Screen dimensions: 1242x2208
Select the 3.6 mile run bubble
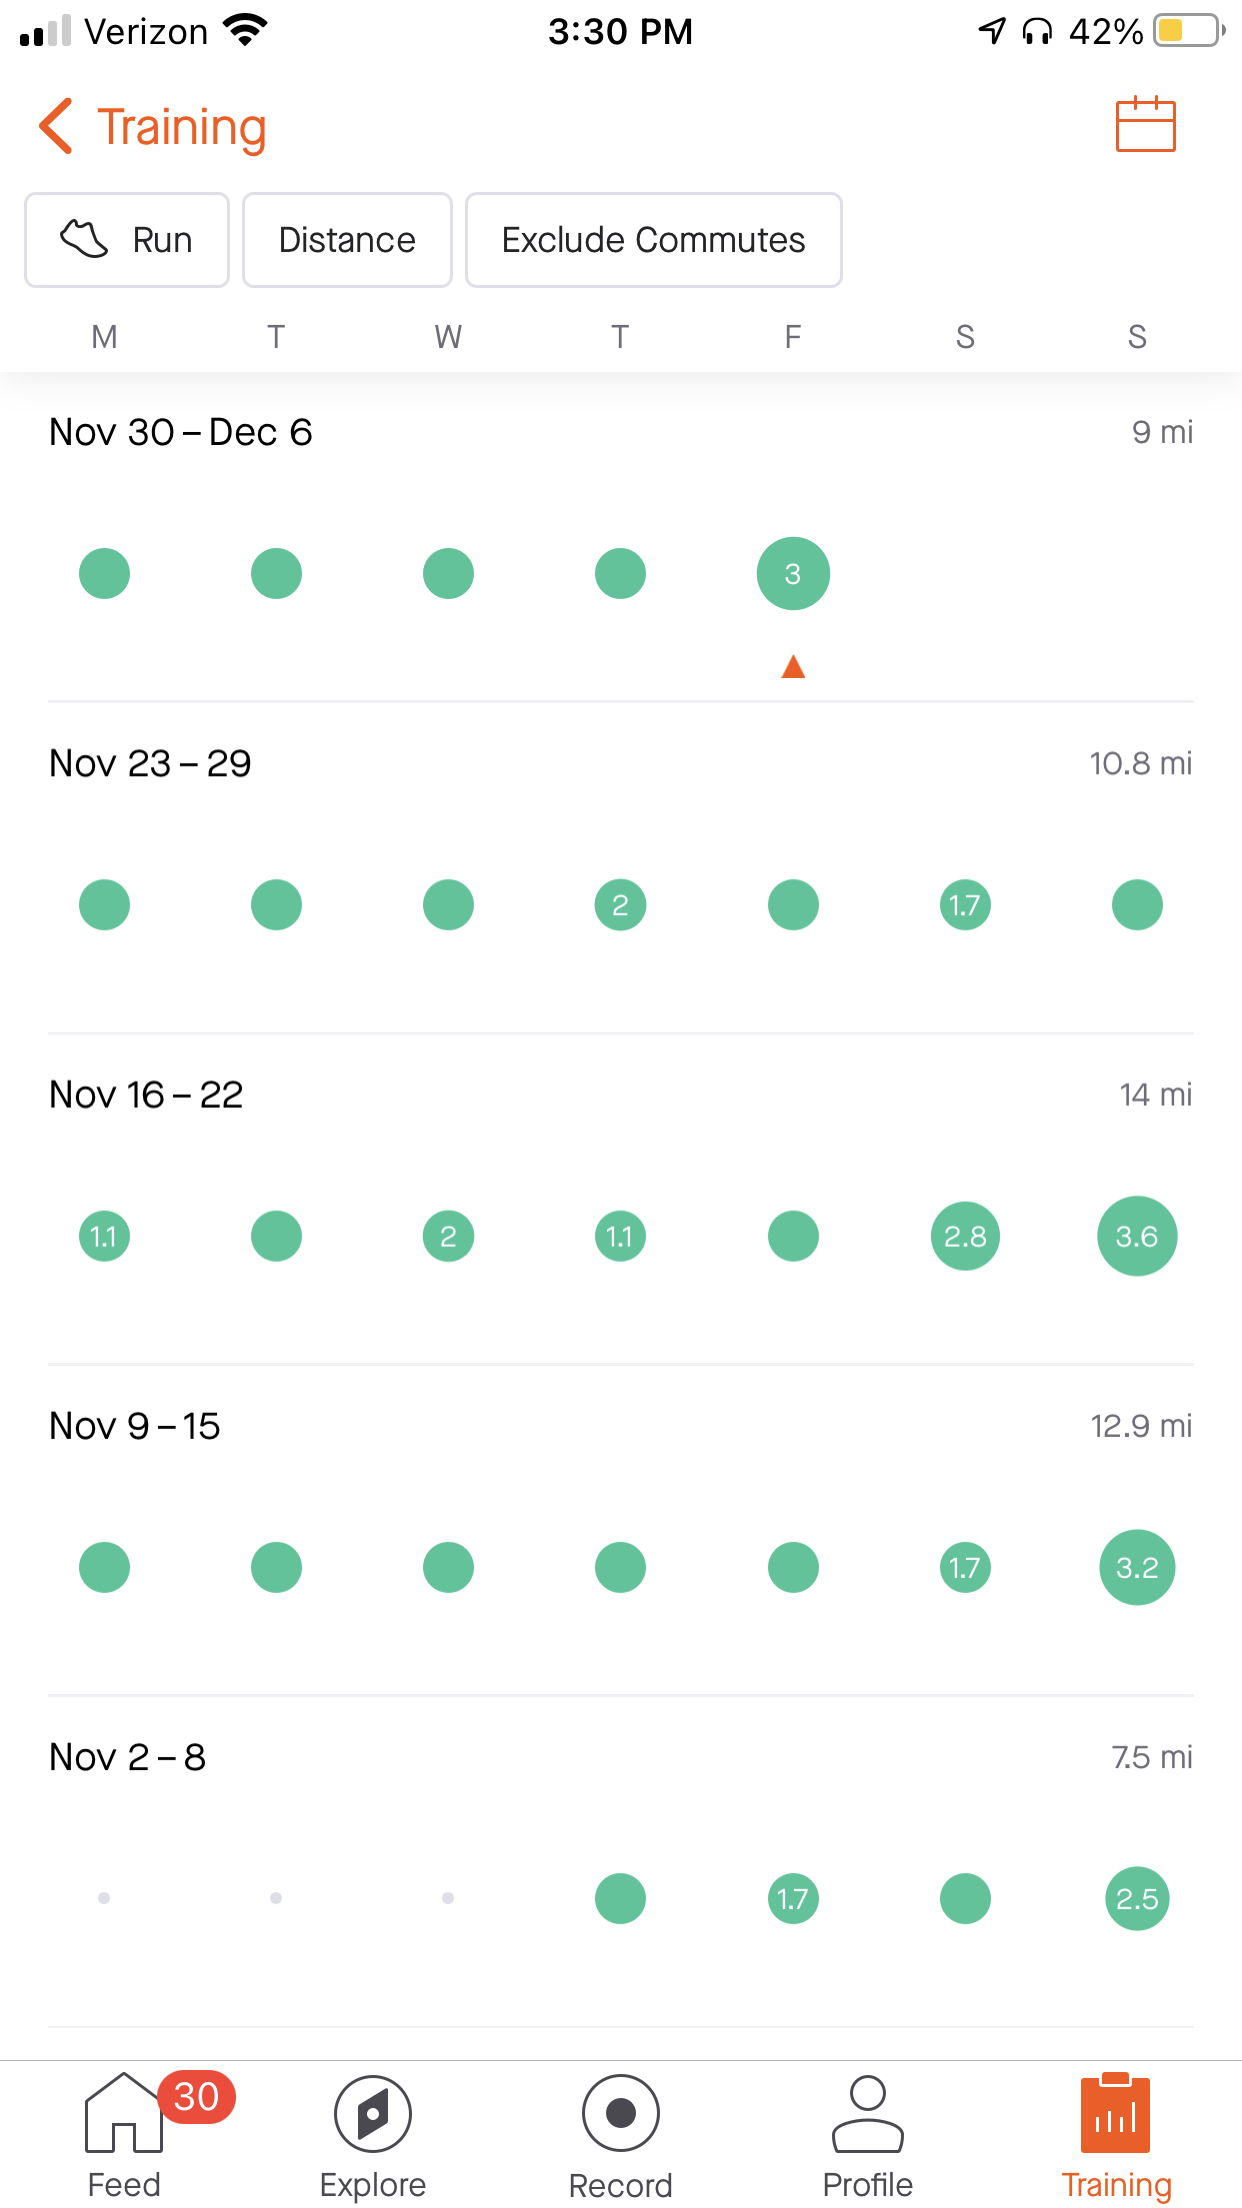click(1137, 1236)
